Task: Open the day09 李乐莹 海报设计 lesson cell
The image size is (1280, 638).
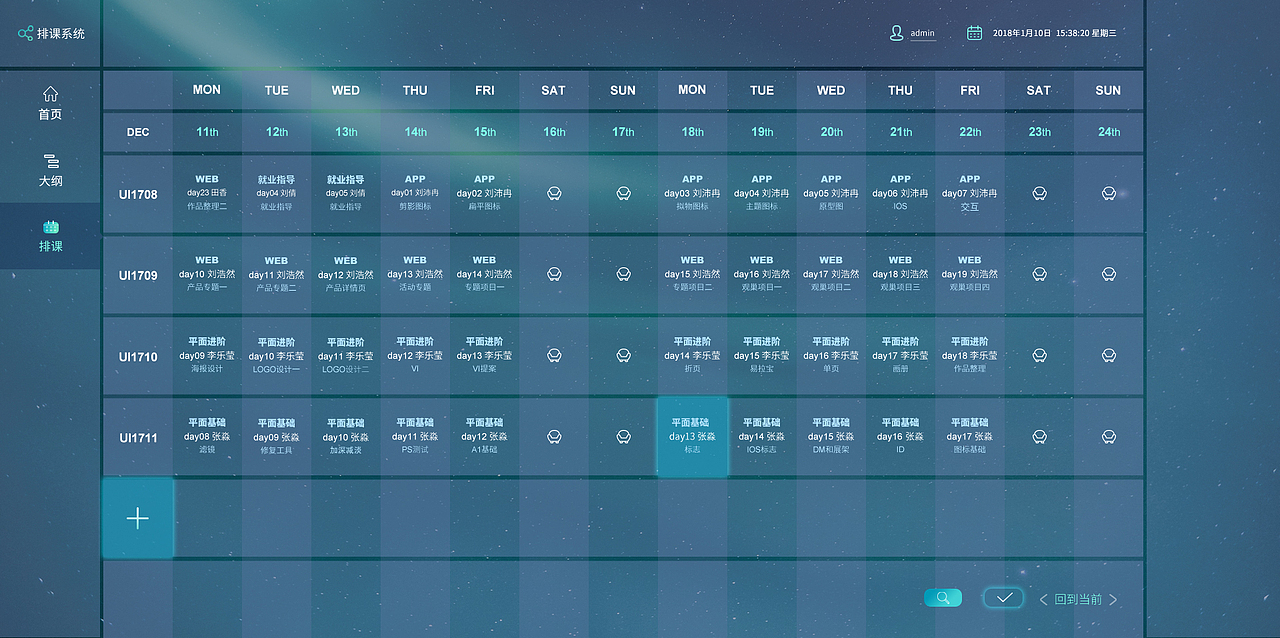Action: coord(207,355)
